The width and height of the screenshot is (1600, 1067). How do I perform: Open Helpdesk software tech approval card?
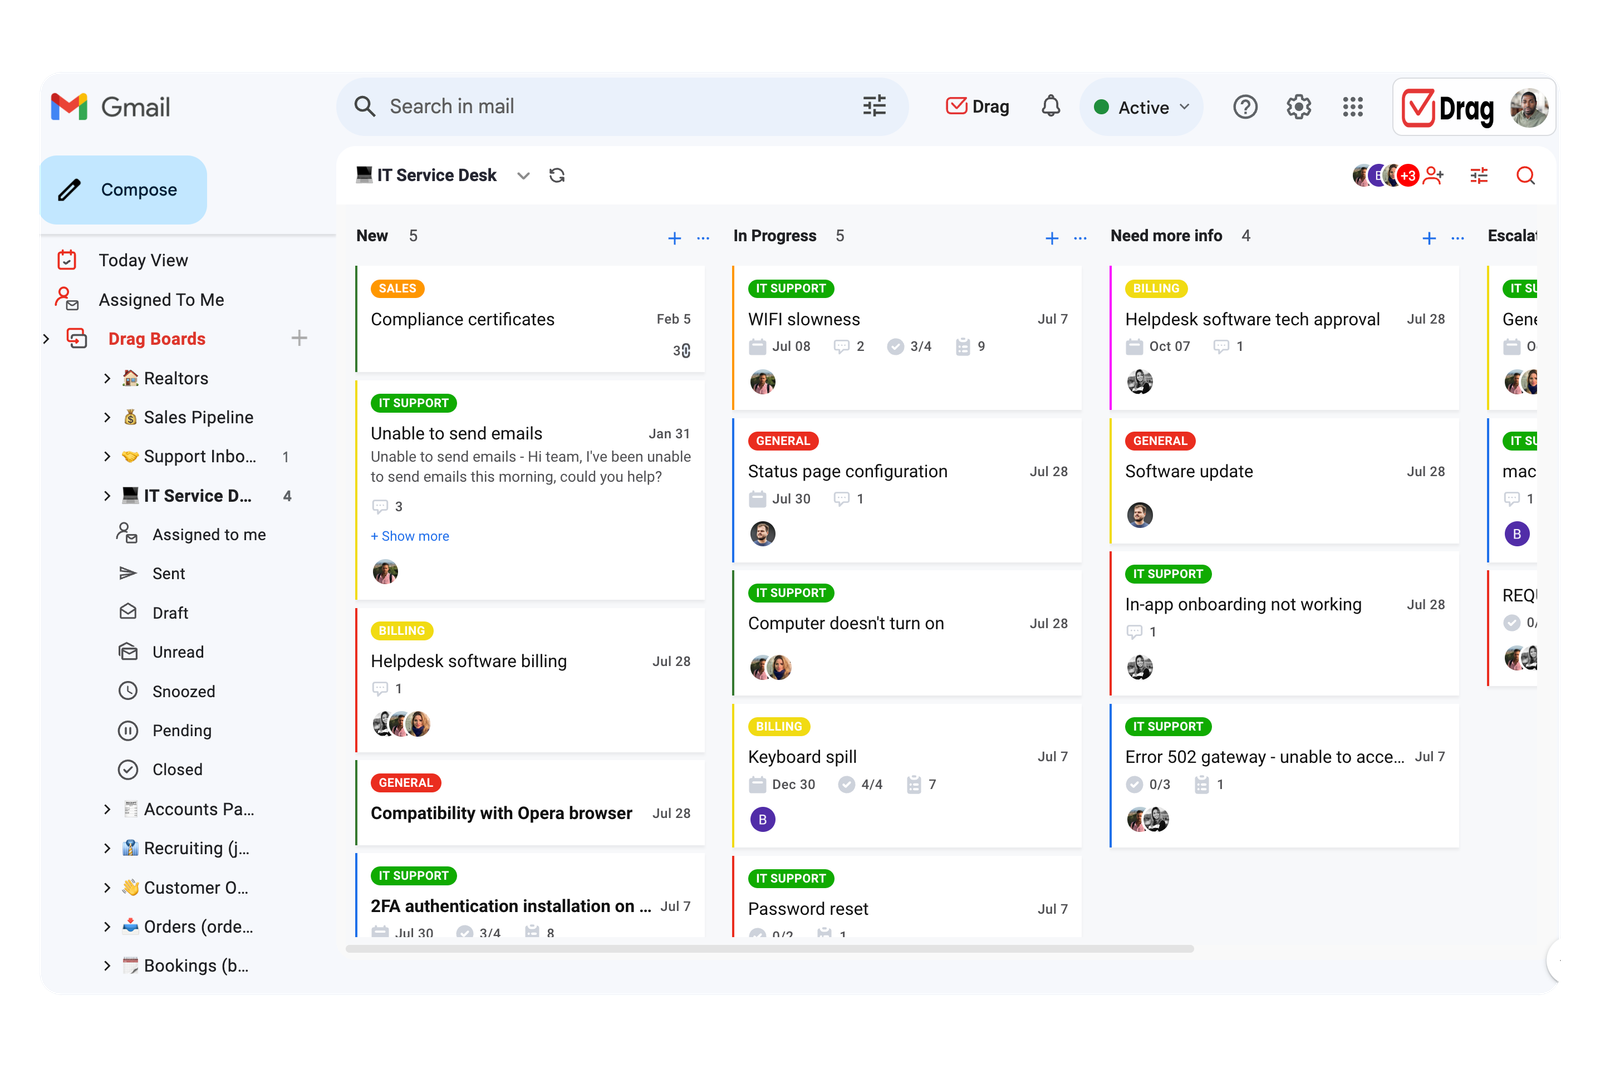[x=1284, y=338]
